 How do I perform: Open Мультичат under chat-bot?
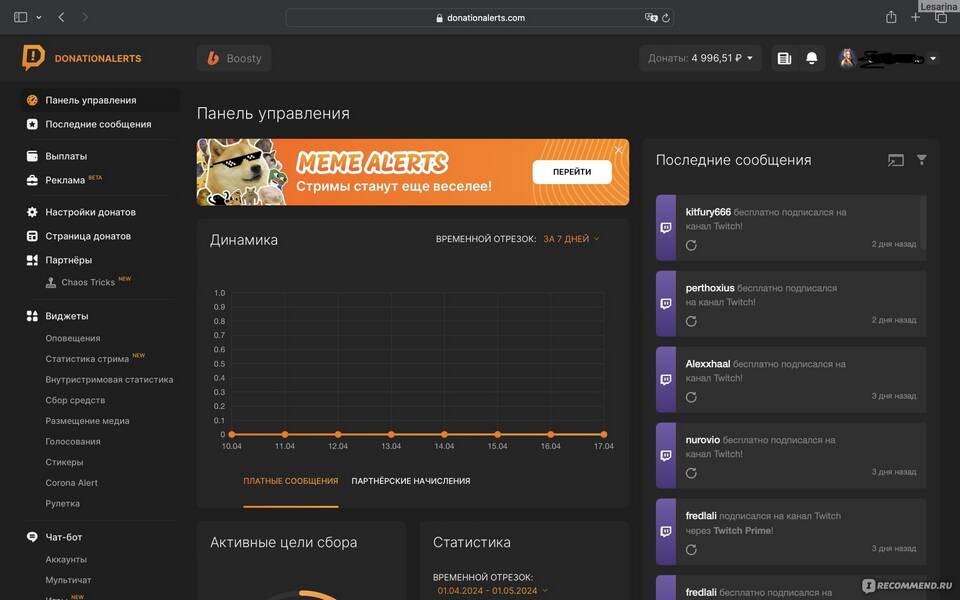[x=68, y=580]
